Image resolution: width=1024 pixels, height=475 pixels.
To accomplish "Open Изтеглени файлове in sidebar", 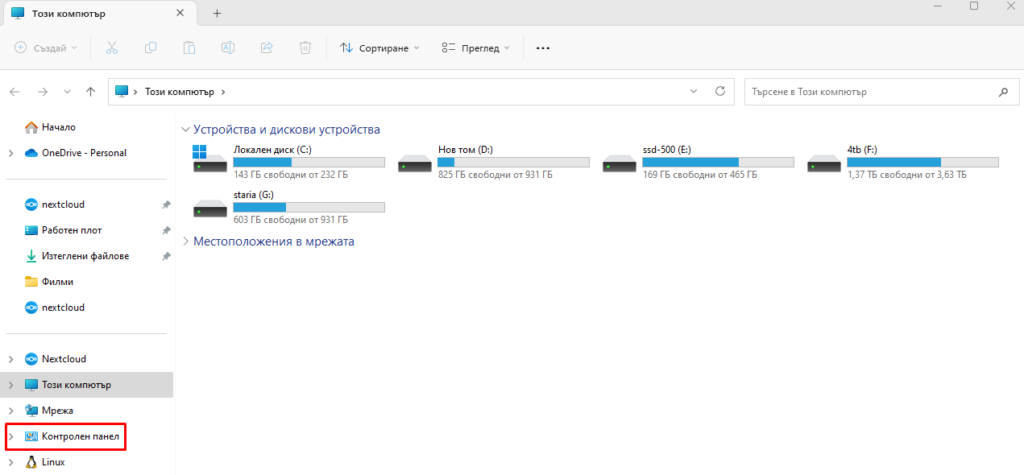I will coord(77,256).
